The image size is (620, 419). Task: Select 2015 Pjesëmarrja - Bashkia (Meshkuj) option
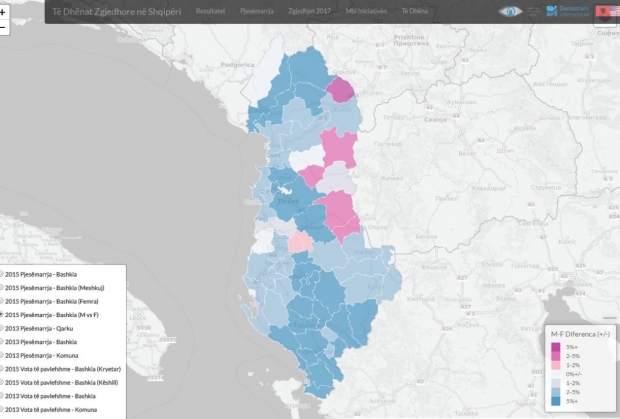tap(3, 287)
